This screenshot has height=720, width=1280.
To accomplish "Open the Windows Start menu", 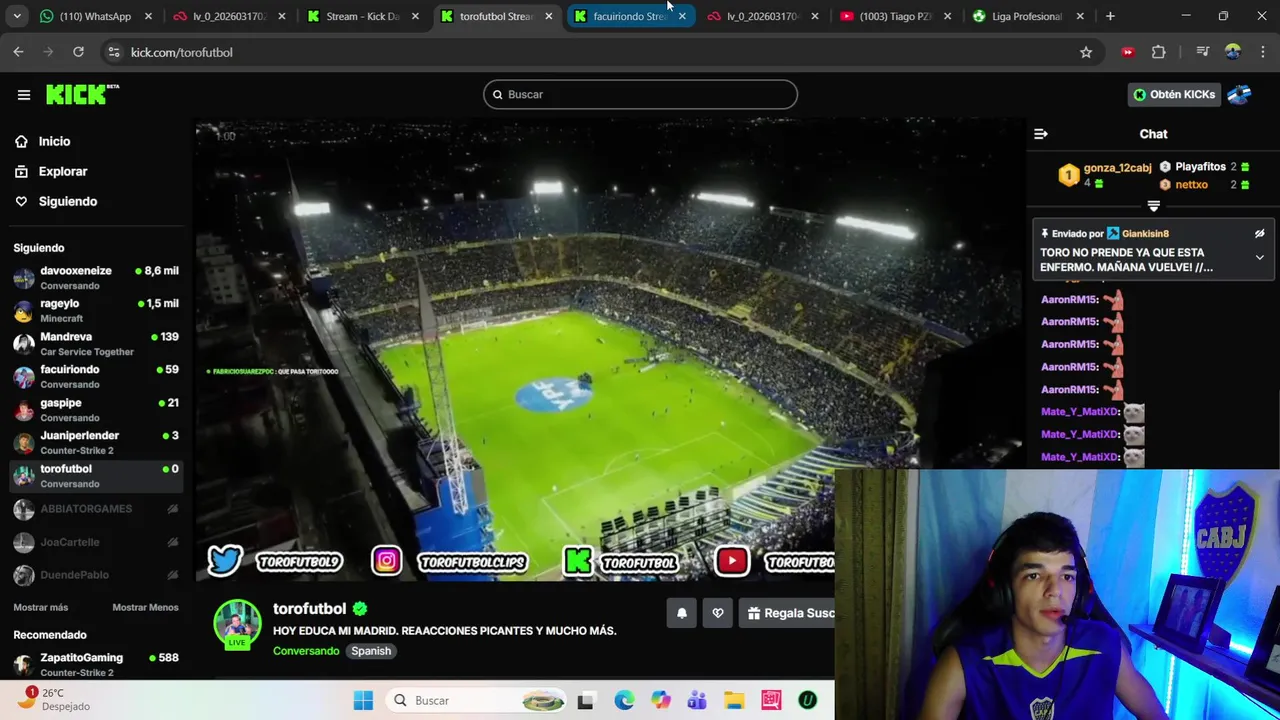I will [x=363, y=701].
